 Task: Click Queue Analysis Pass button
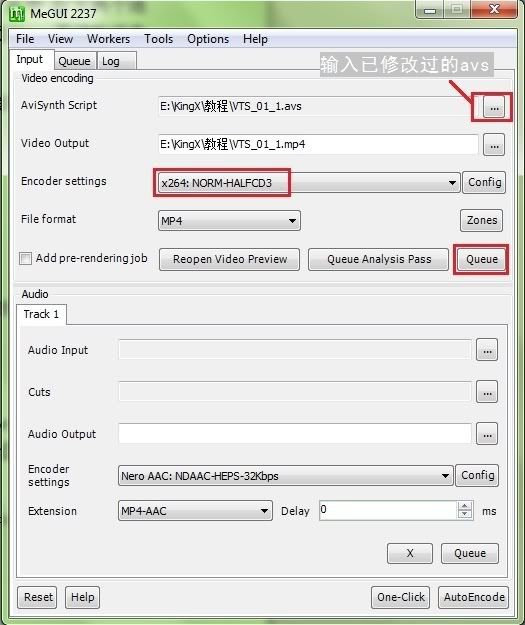[x=379, y=259]
